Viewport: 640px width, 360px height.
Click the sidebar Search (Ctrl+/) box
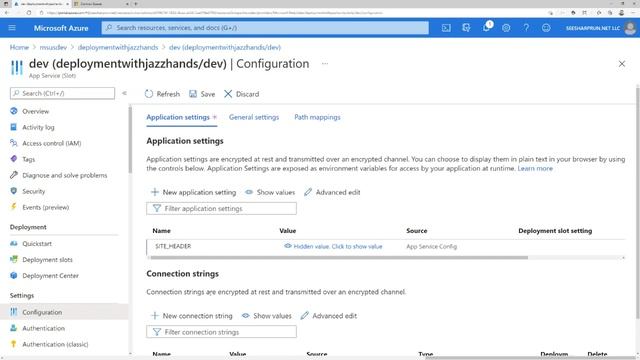pyautogui.click(x=62, y=93)
